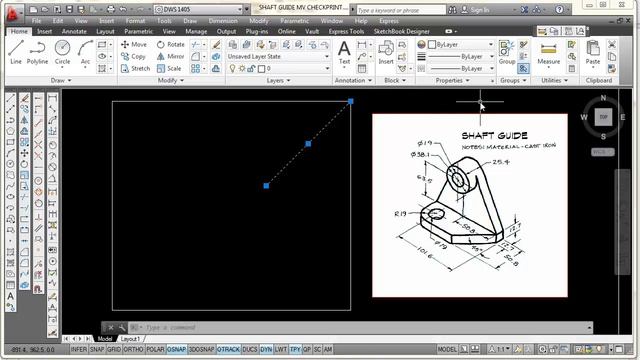Viewport: 640px width, 360px height.
Task: Open the Format menu
Action: point(135,21)
